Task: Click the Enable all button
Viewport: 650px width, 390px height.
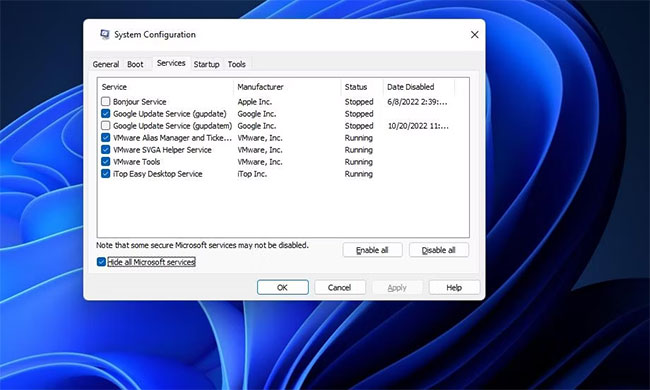Action: tap(372, 250)
